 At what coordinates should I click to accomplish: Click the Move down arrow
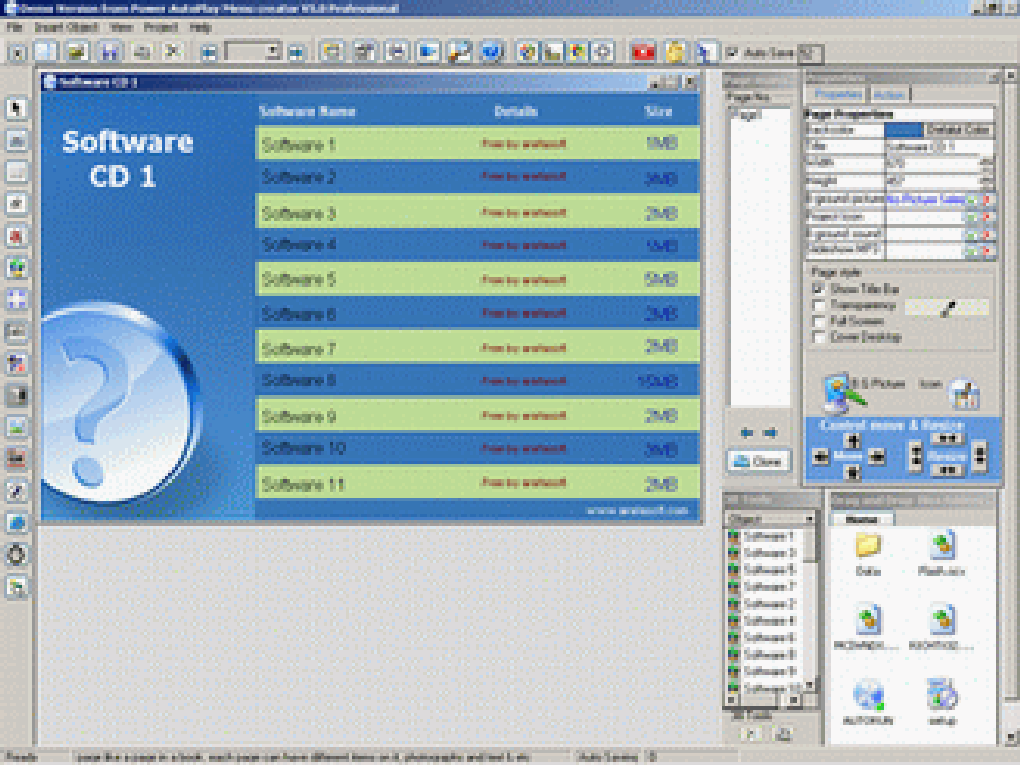pos(851,472)
